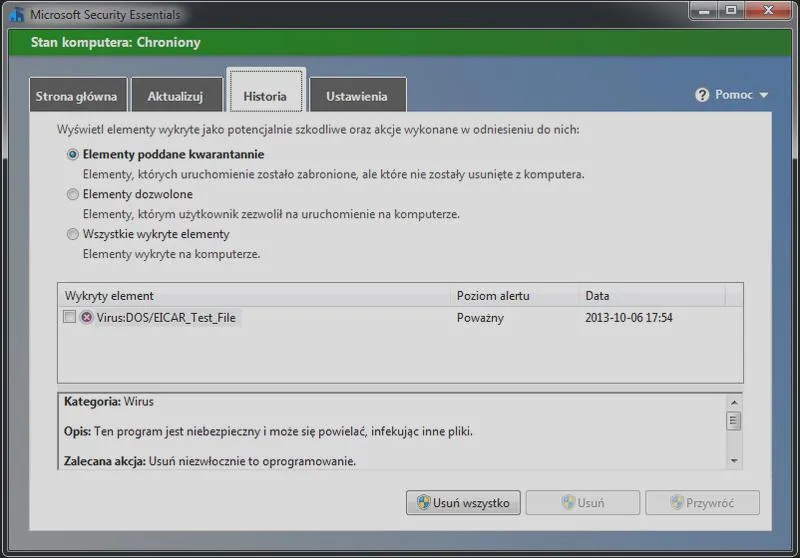Click the Microsoft Security Essentials title bar icon
Viewport: 800px width, 558px height.
pyautogui.click(x=16, y=14)
